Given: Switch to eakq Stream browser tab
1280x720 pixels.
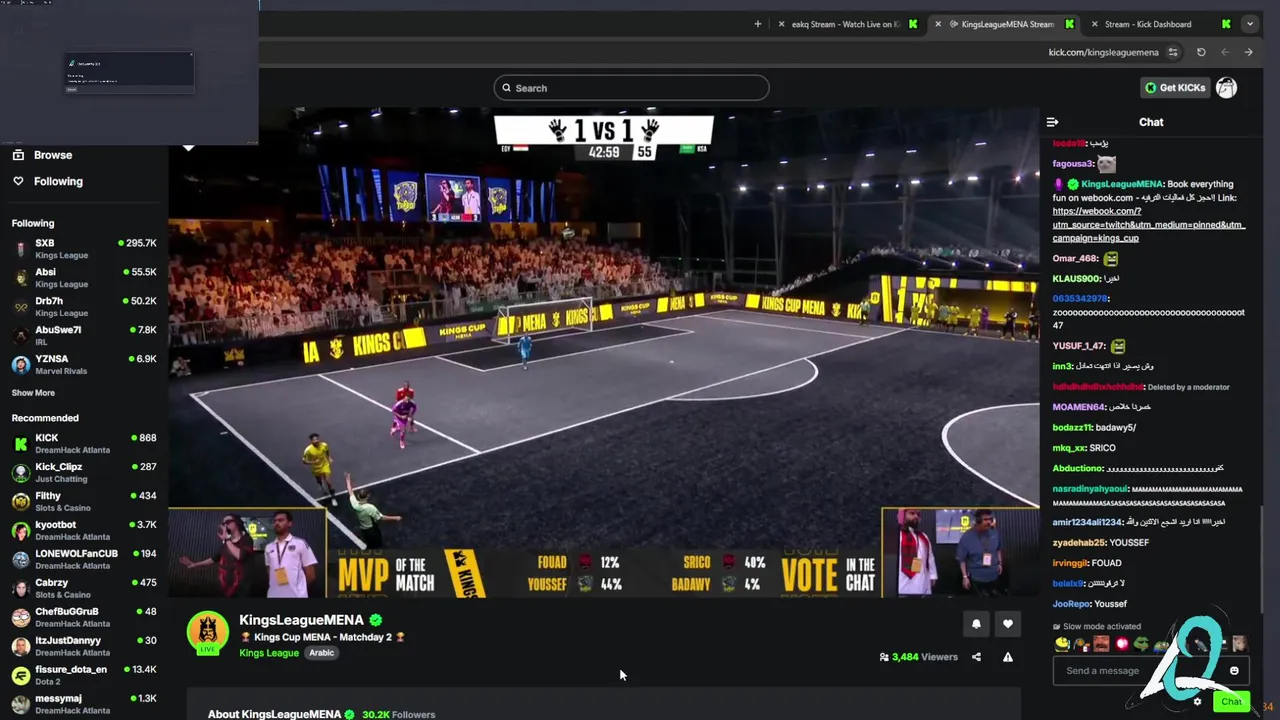Looking at the screenshot, I should tap(848, 24).
